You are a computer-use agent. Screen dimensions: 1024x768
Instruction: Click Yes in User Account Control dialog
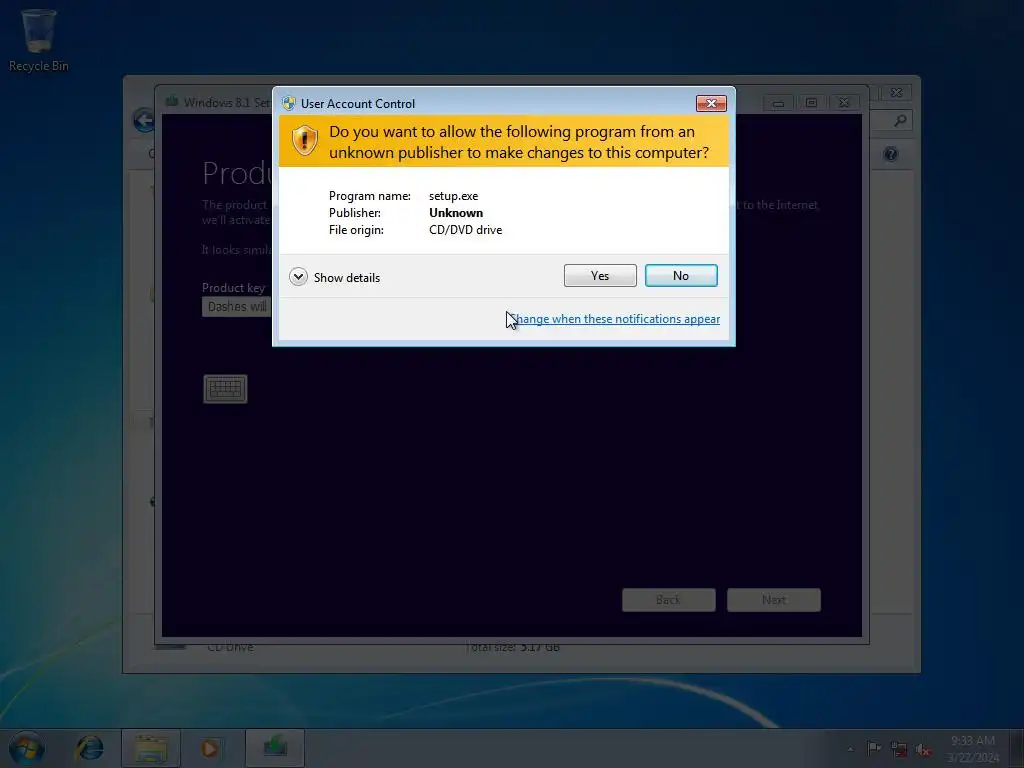click(x=600, y=276)
